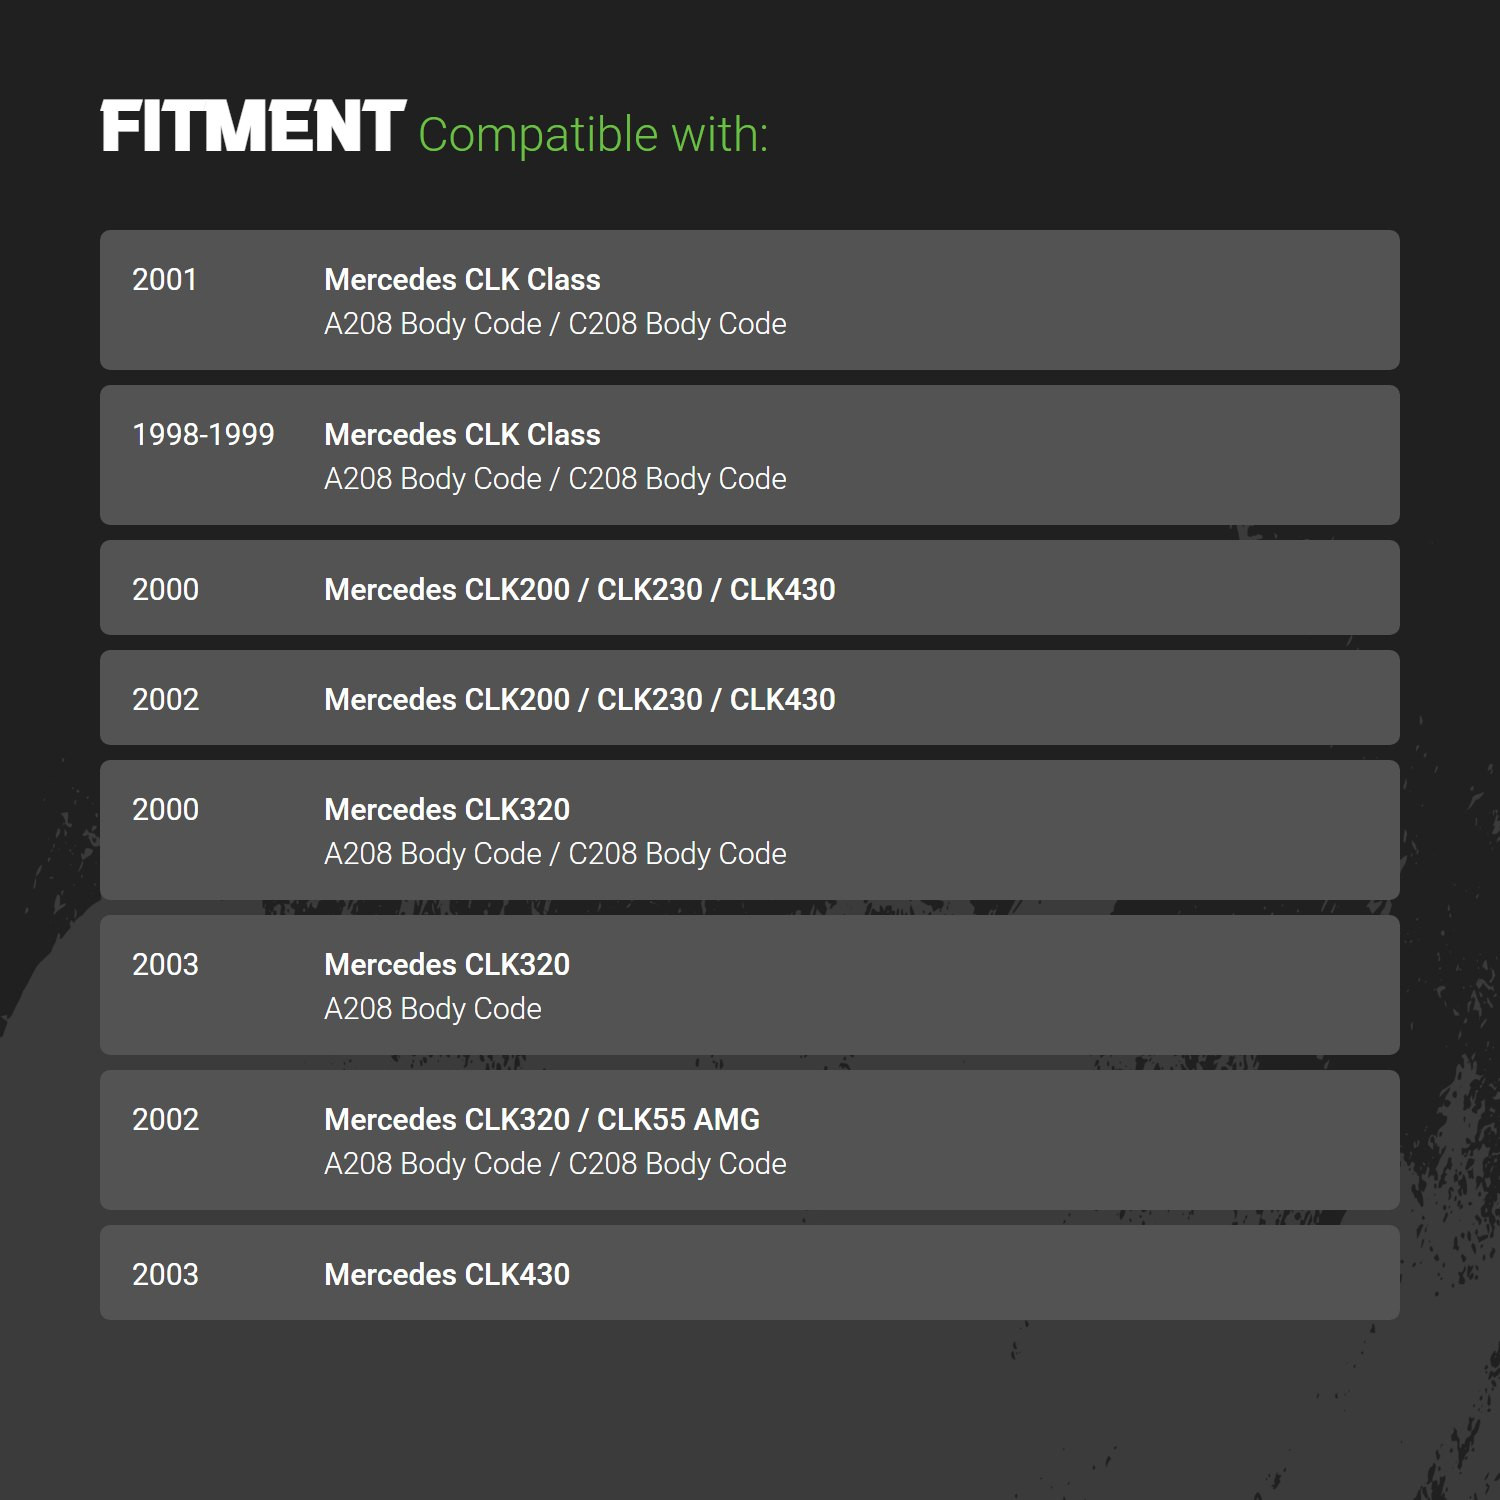Select the 2003 Mercedes CLK430 row
Screen dimensions: 1500x1500
click(x=750, y=1273)
